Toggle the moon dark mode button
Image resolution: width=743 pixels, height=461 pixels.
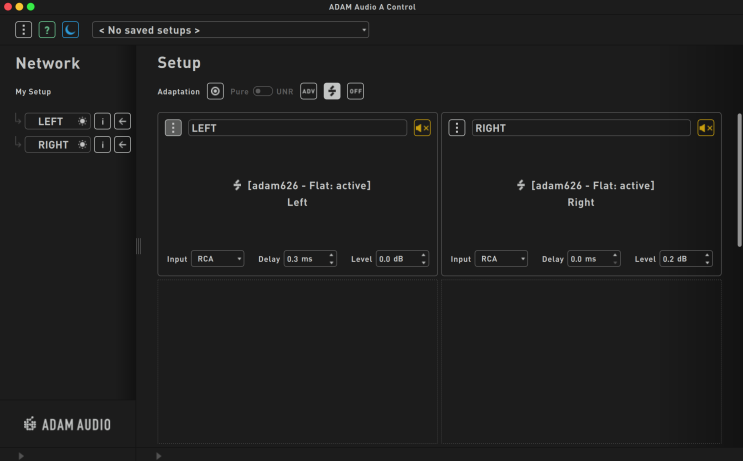point(70,30)
